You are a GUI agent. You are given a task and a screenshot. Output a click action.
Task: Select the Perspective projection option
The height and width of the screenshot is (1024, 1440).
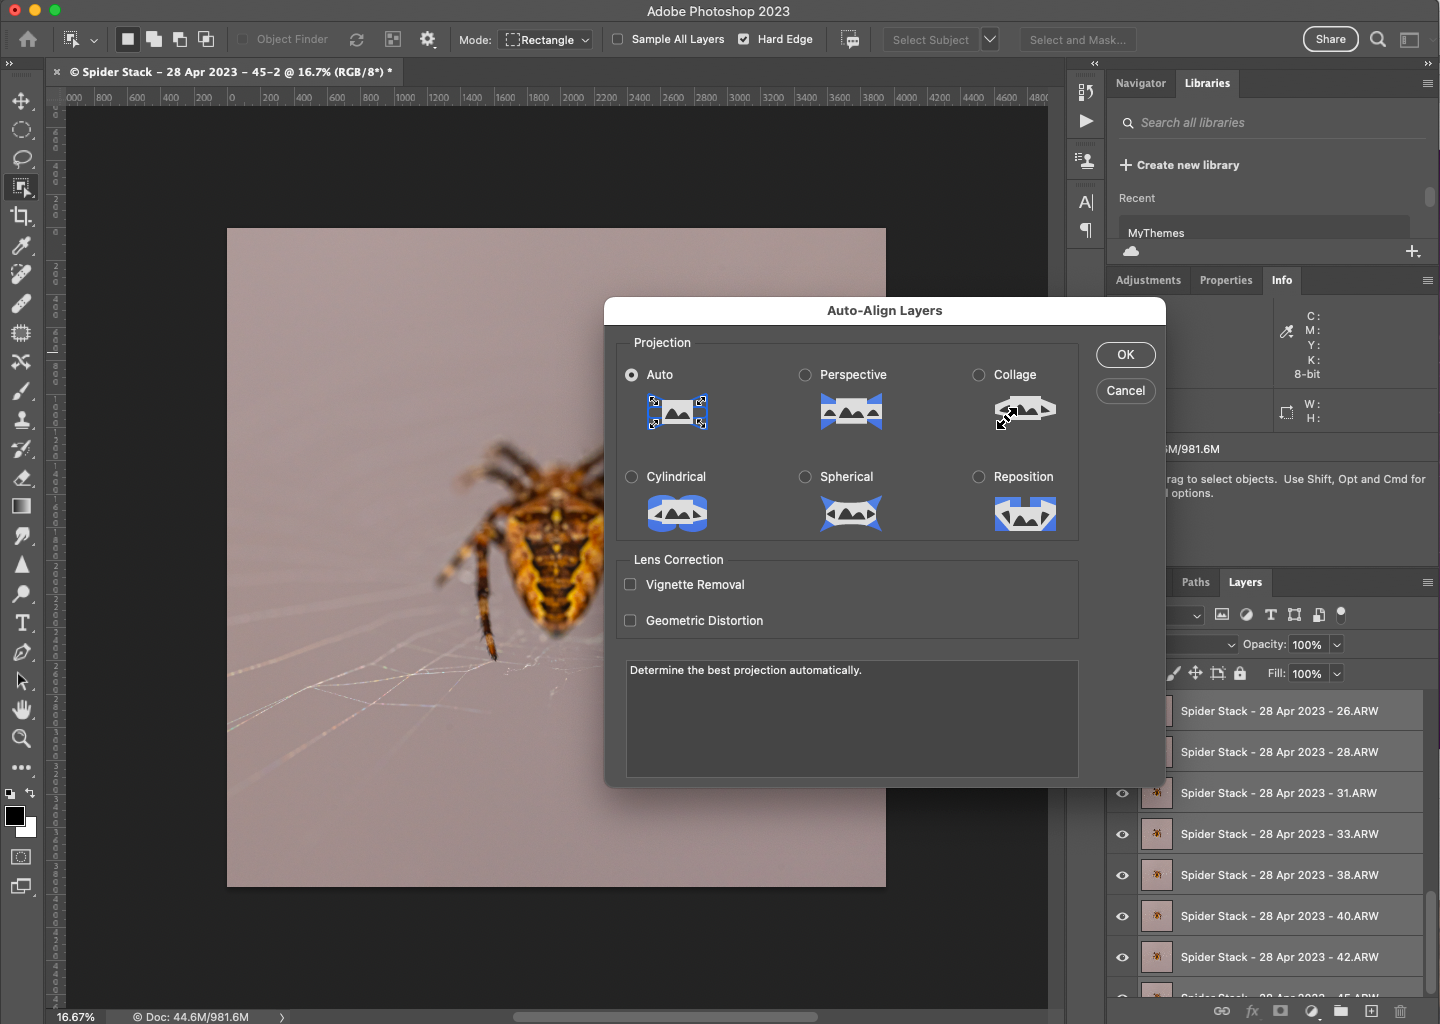click(x=805, y=375)
